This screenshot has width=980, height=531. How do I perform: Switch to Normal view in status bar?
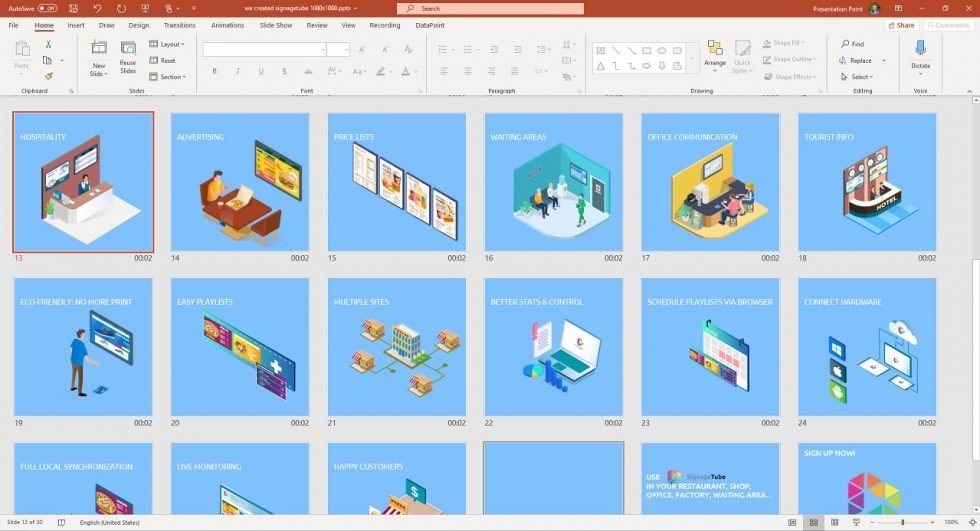coord(792,522)
